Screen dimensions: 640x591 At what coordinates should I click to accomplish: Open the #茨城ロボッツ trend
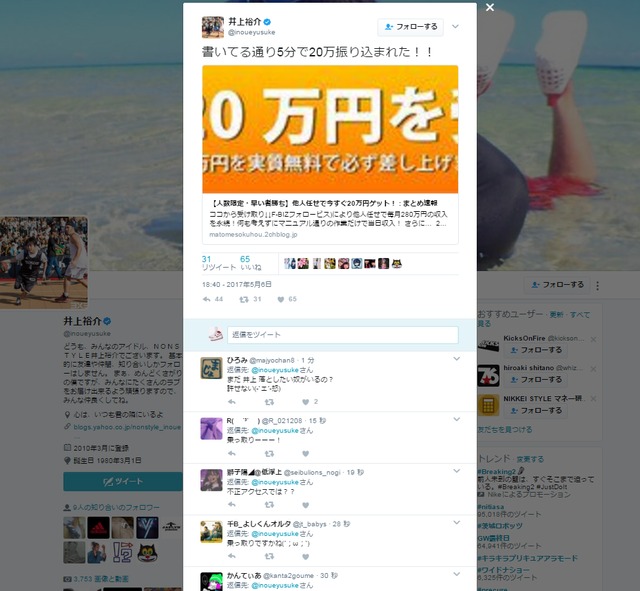coord(500,526)
